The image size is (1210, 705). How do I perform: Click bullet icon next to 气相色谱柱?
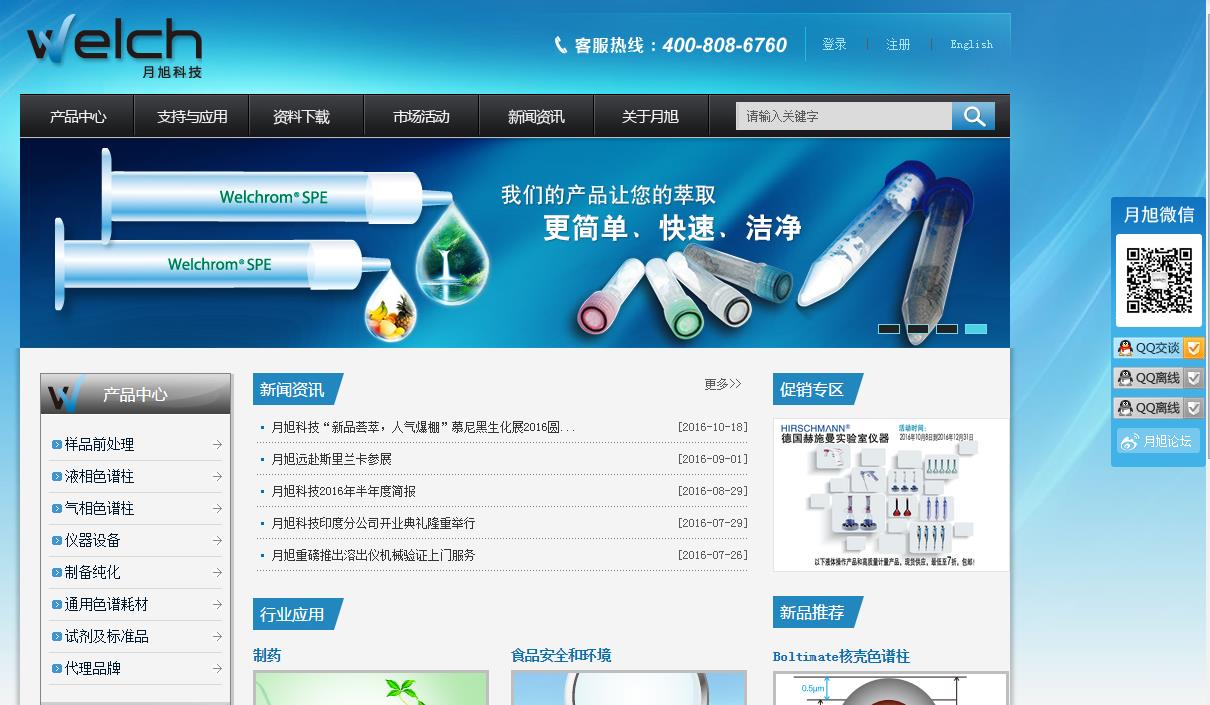point(57,508)
